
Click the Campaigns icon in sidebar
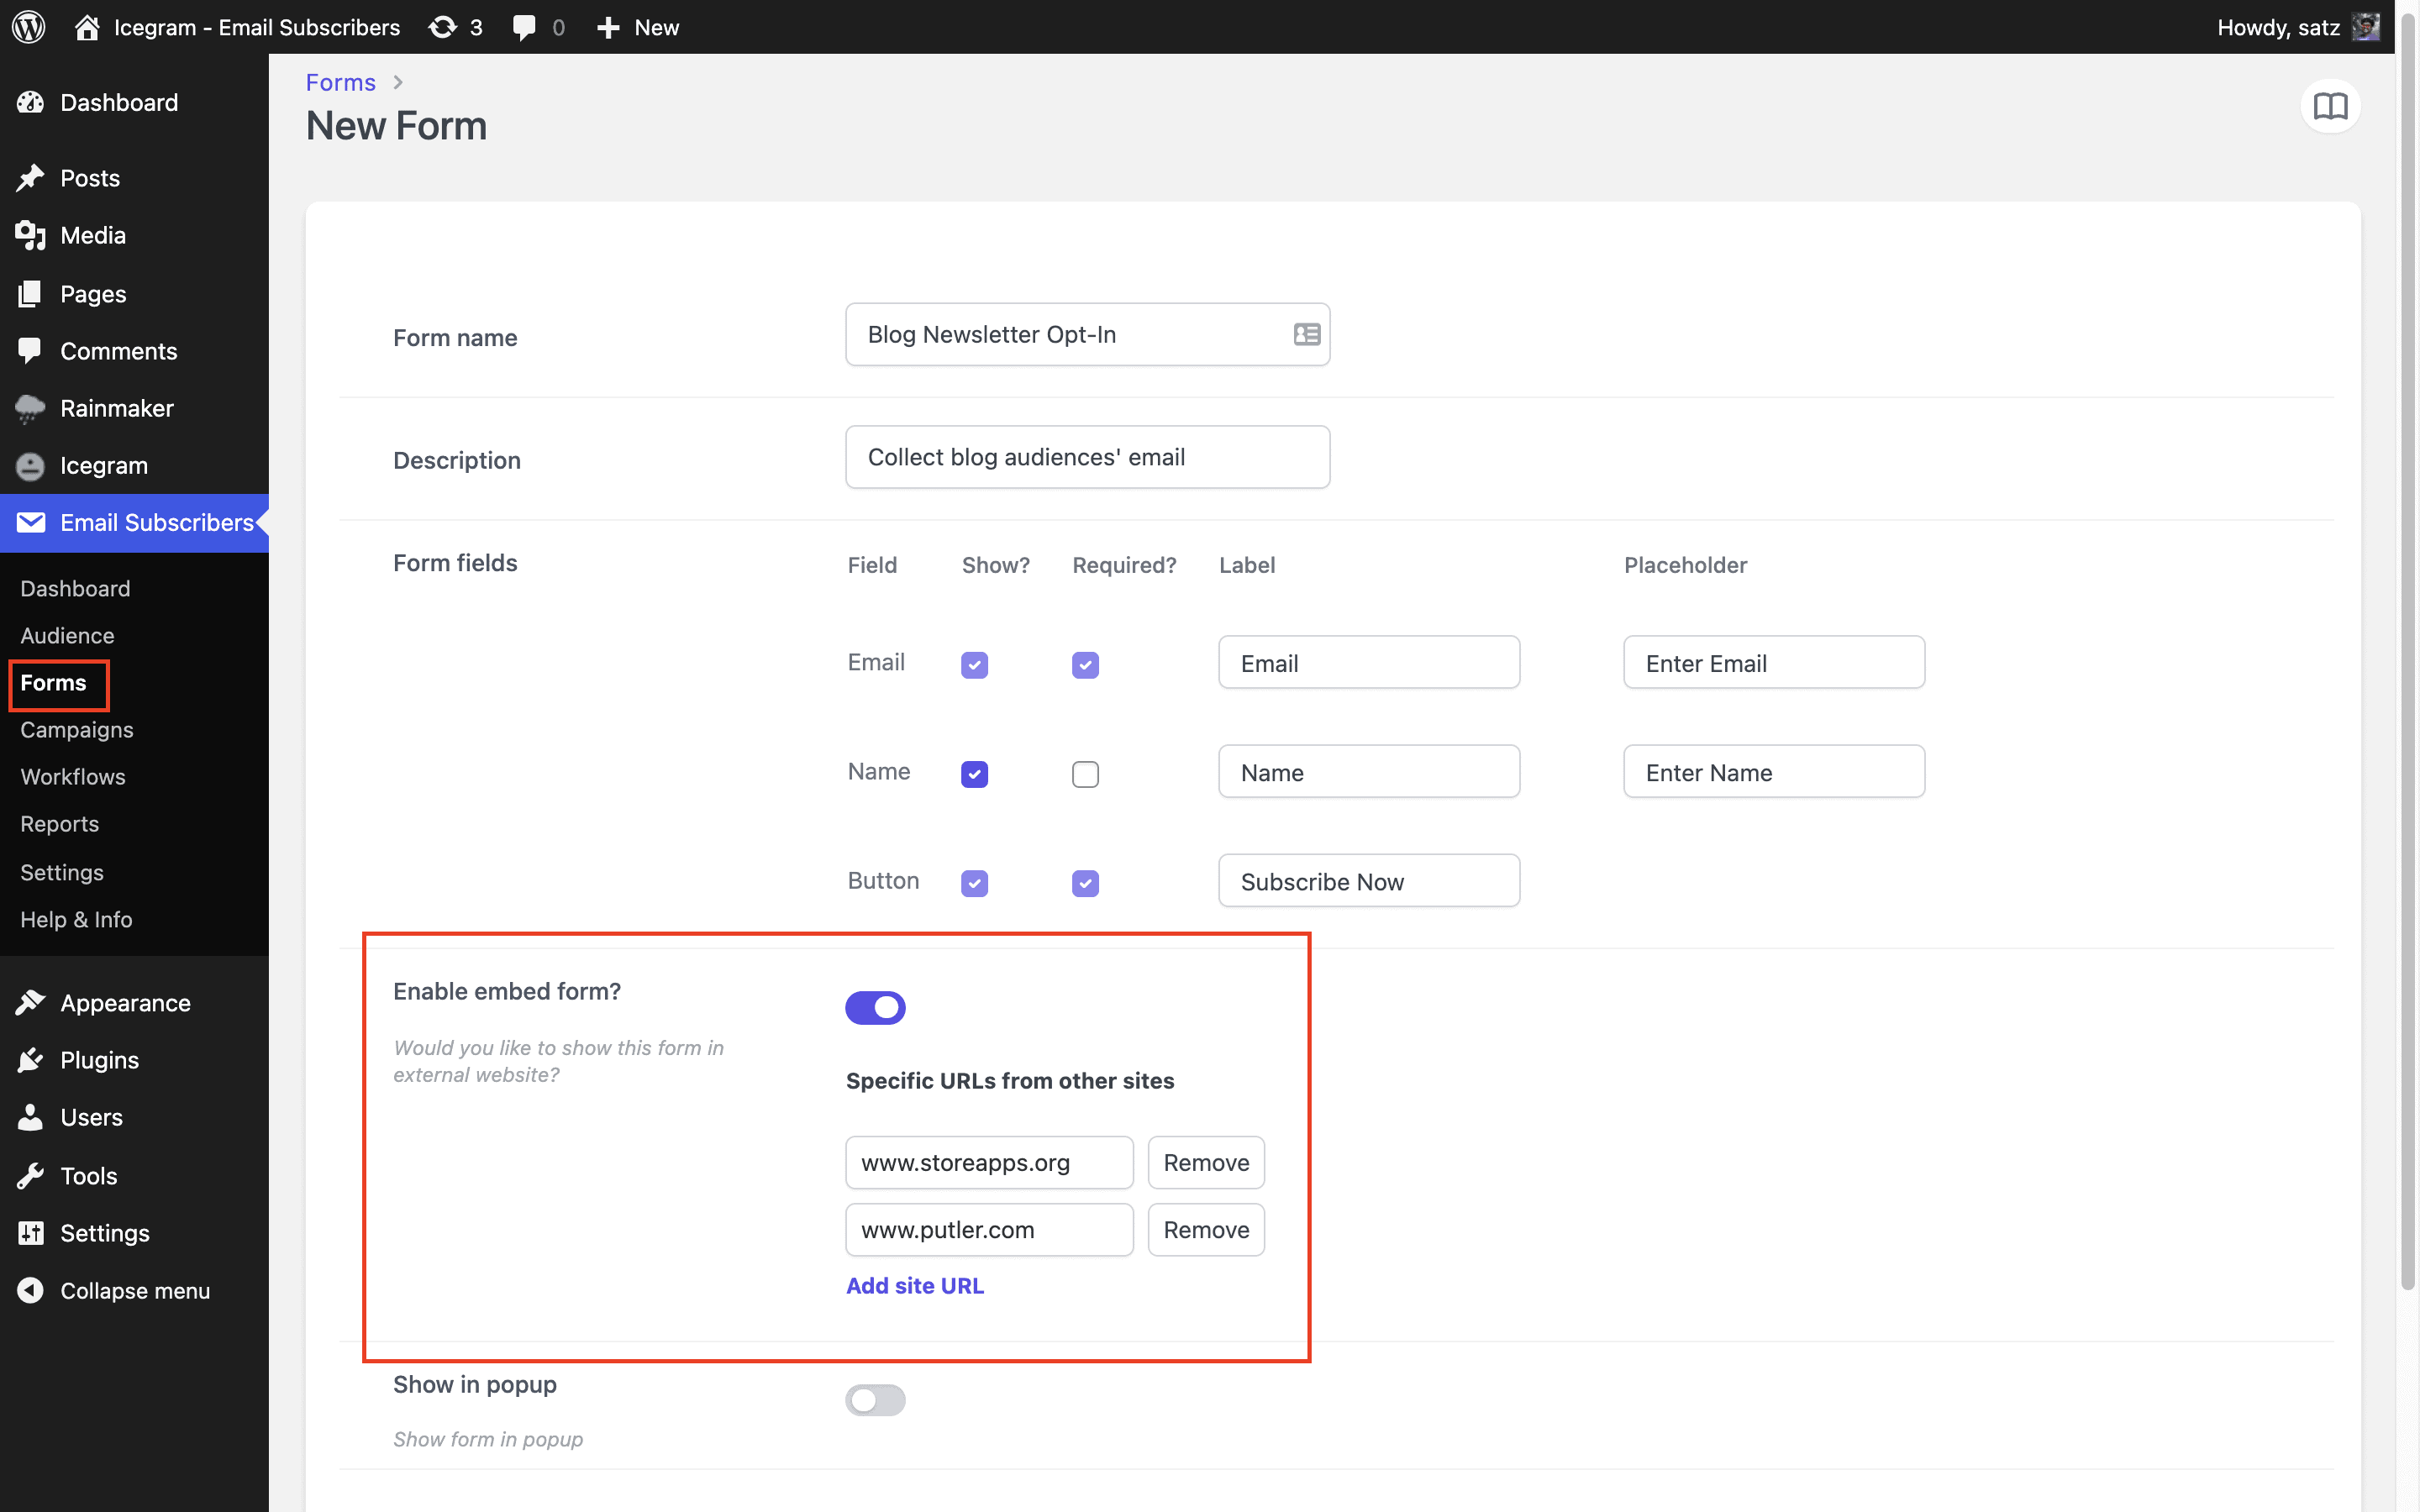tap(75, 728)
